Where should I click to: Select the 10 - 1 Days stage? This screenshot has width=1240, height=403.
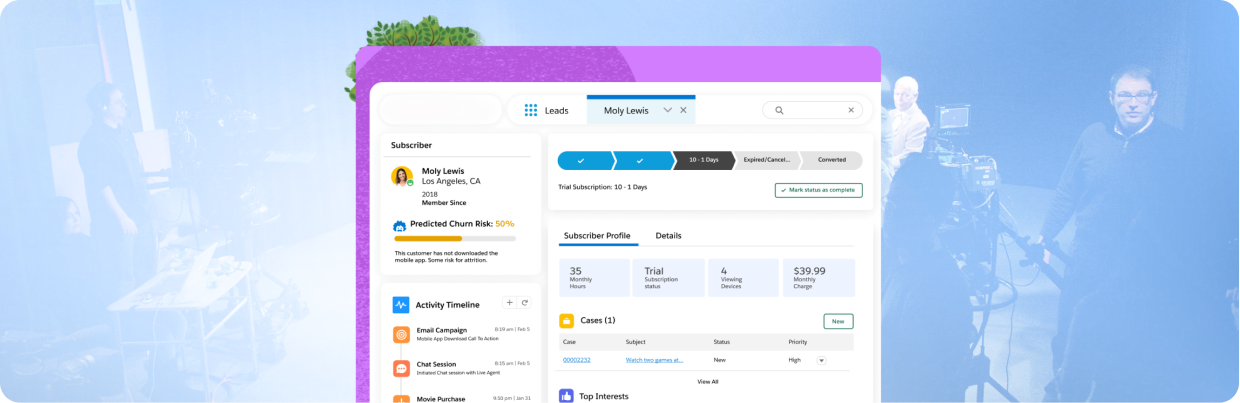click(703, 160)
